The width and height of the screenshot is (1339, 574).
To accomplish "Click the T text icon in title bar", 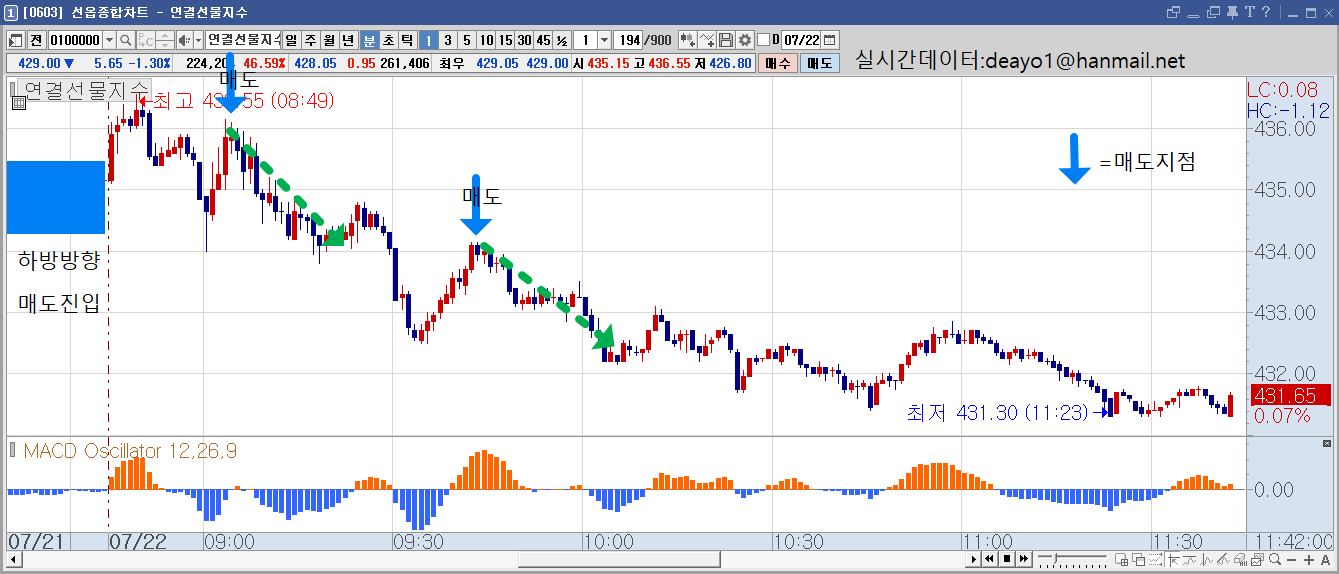I will point(1248,12).
